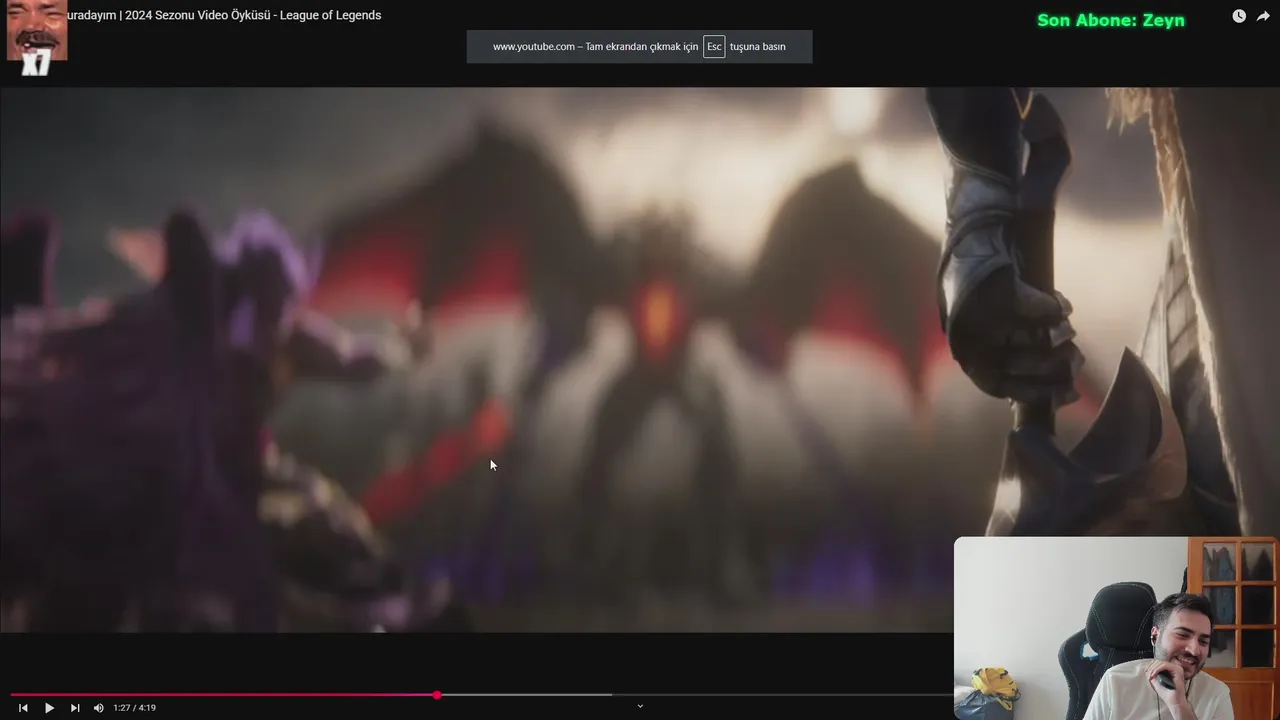The height and width of the screenshot is (720, 1280).
Task: Open Watch Later clock icon
Action: pos(1239,16)
